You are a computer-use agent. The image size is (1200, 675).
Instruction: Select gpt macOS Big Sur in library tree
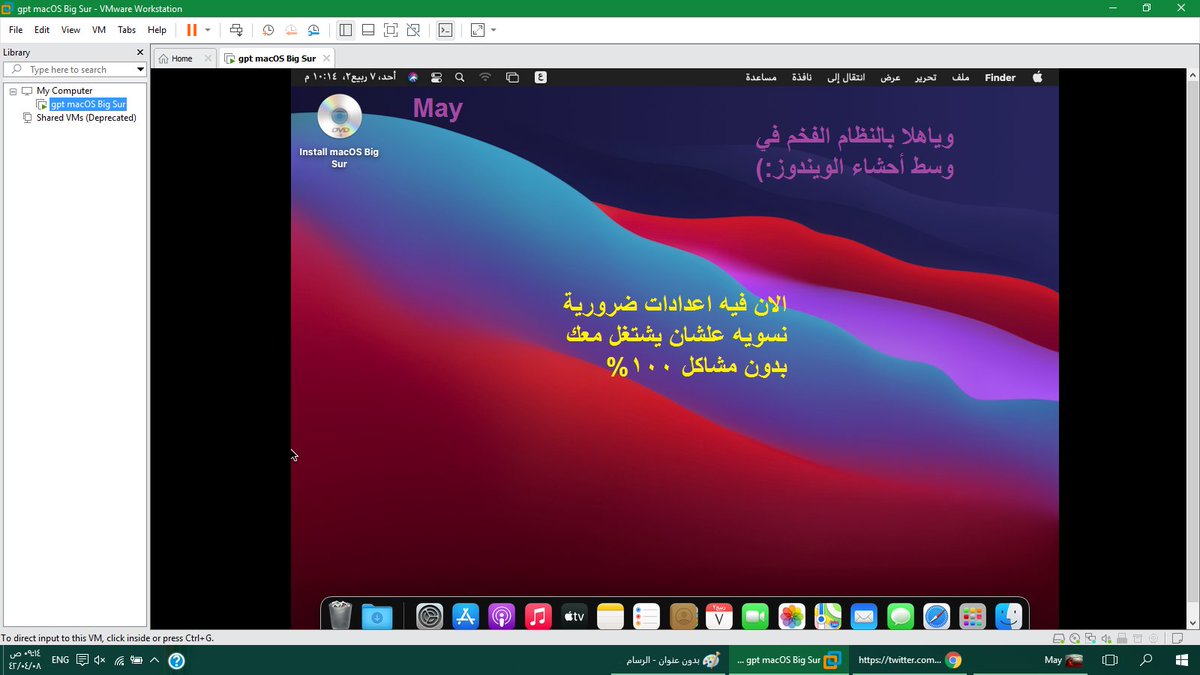88,104
